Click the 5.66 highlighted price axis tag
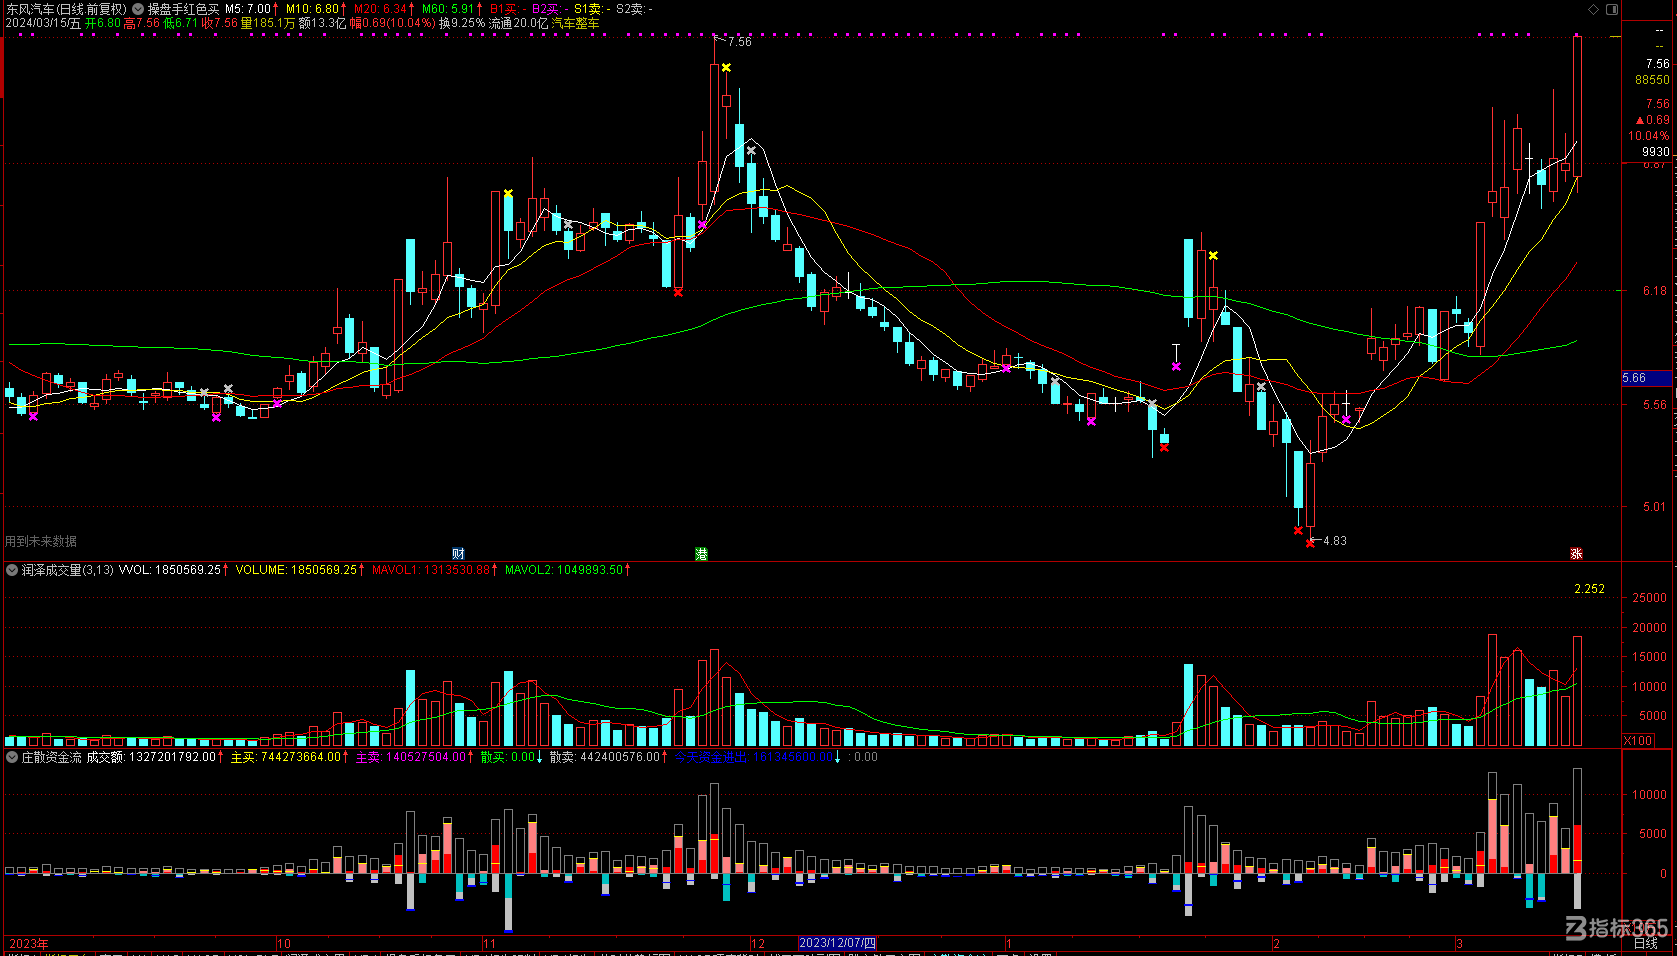Image resolution: width=1677 pixels, height=956 pixels. tap(1646, 378)
